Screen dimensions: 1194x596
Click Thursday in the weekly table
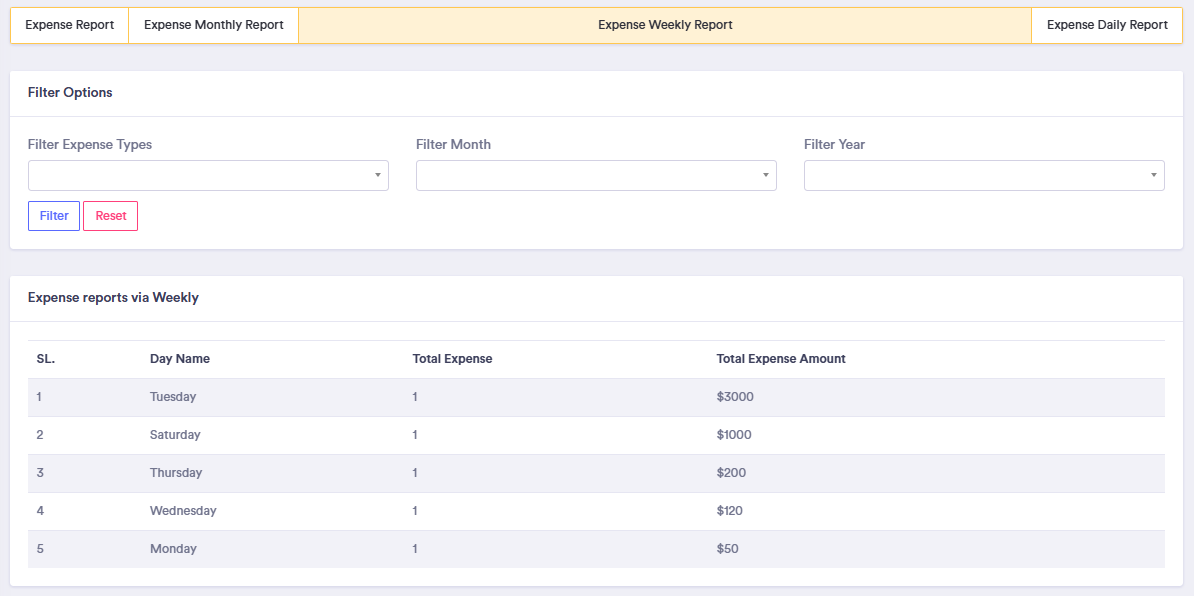[x=176, y=473]
